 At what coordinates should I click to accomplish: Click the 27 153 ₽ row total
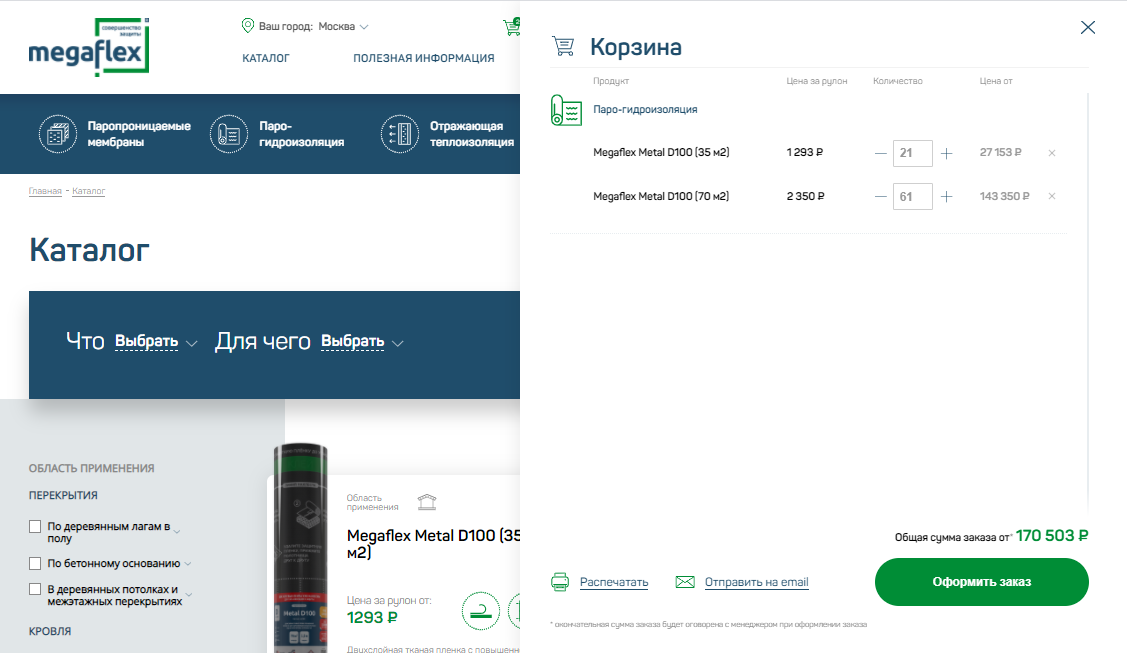coord(1000,152)
